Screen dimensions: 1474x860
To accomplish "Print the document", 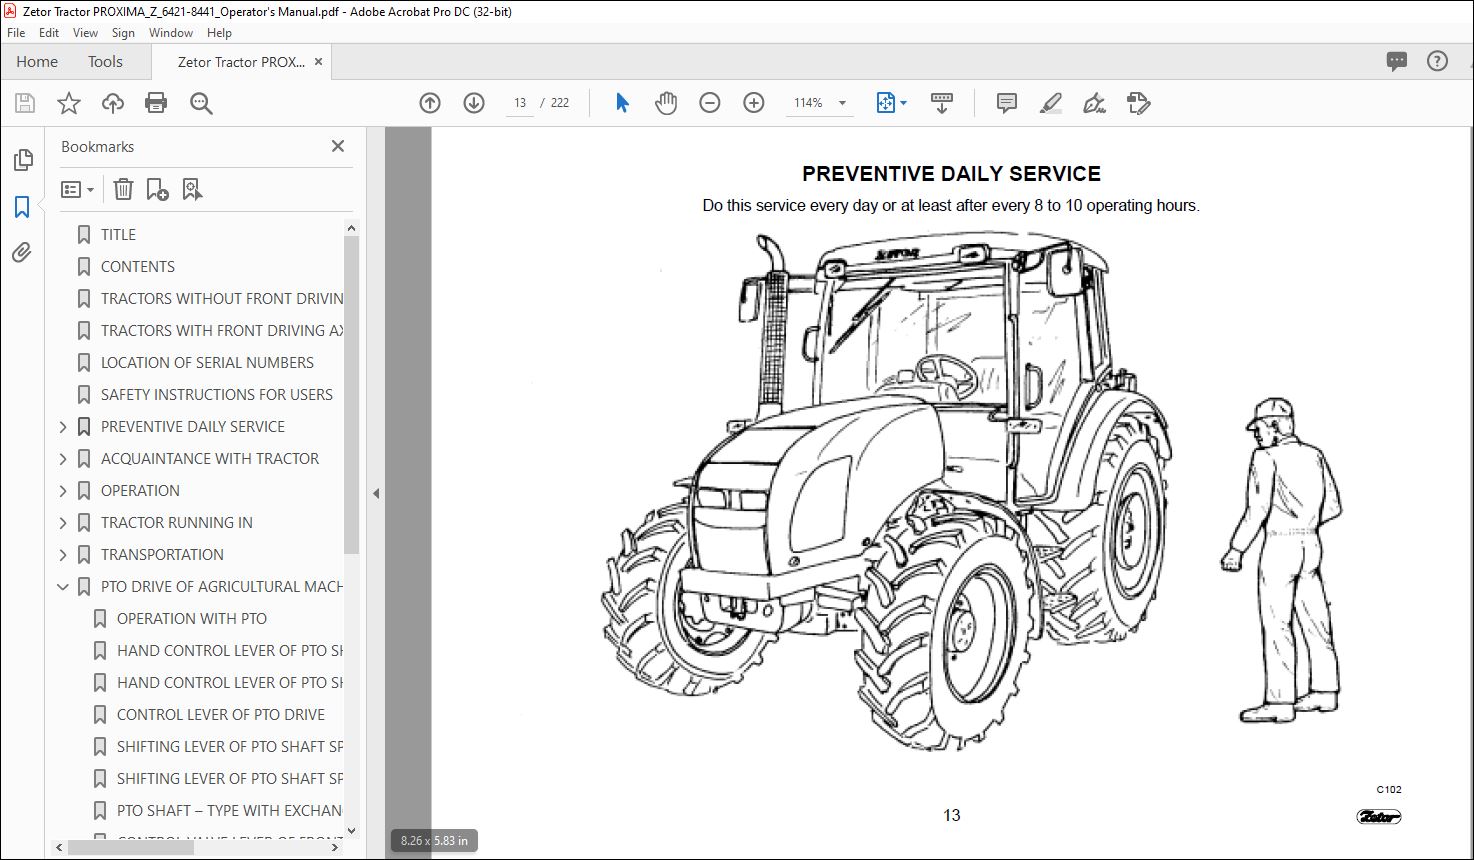I will [x=156, y=103].
